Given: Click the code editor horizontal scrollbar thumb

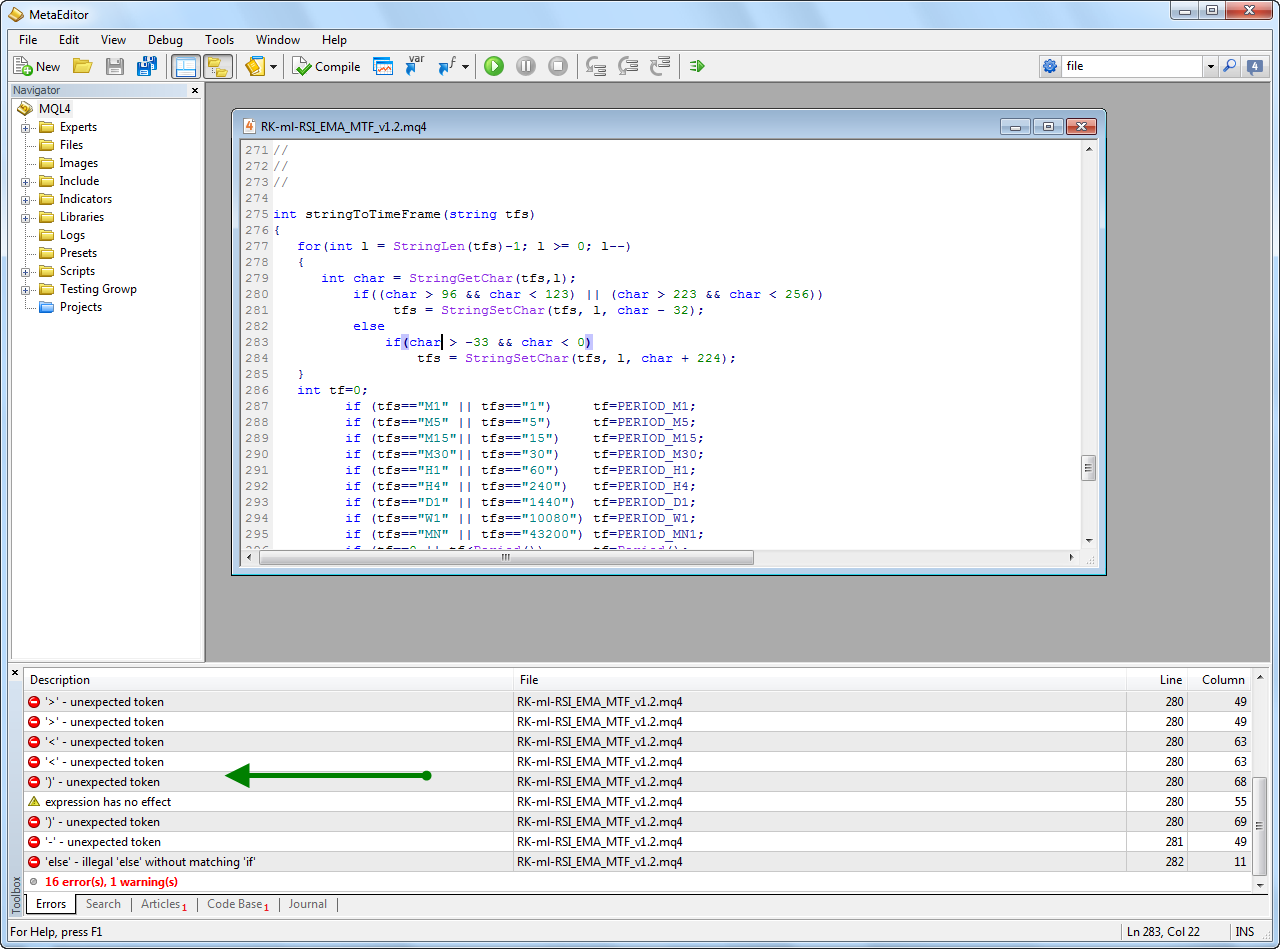Looking at the screenshot, I should click(506, 558).
